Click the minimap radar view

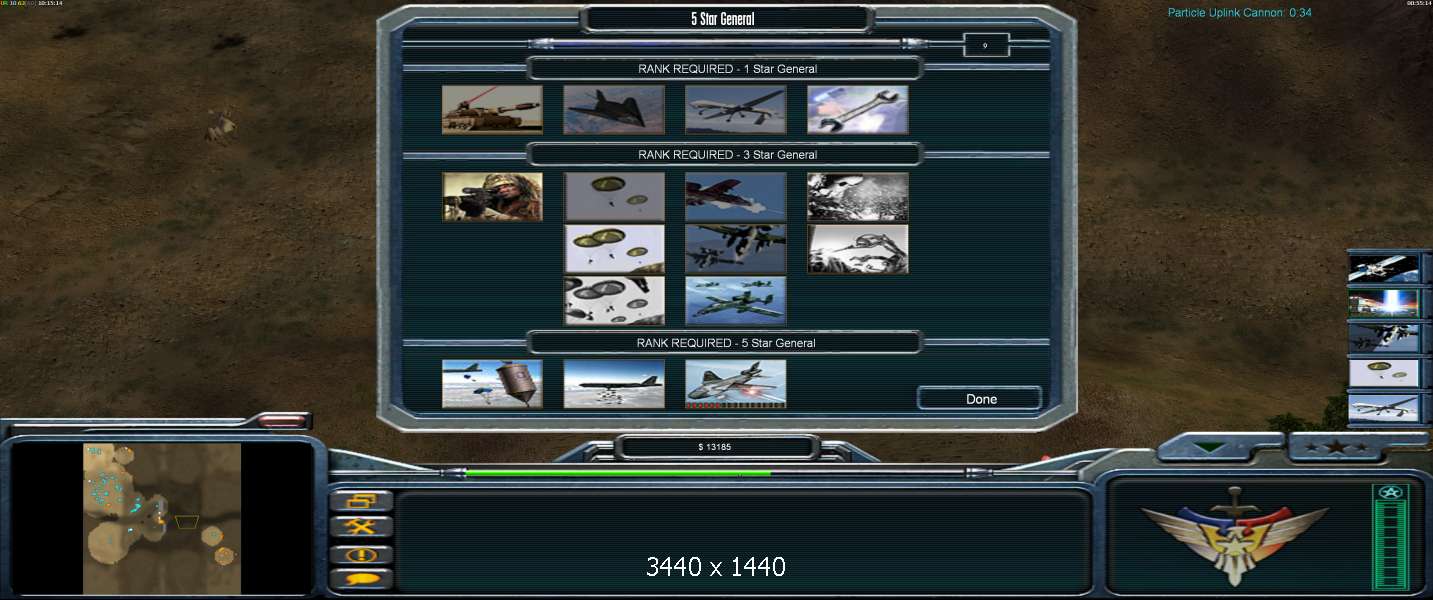[x=162, y=518]
